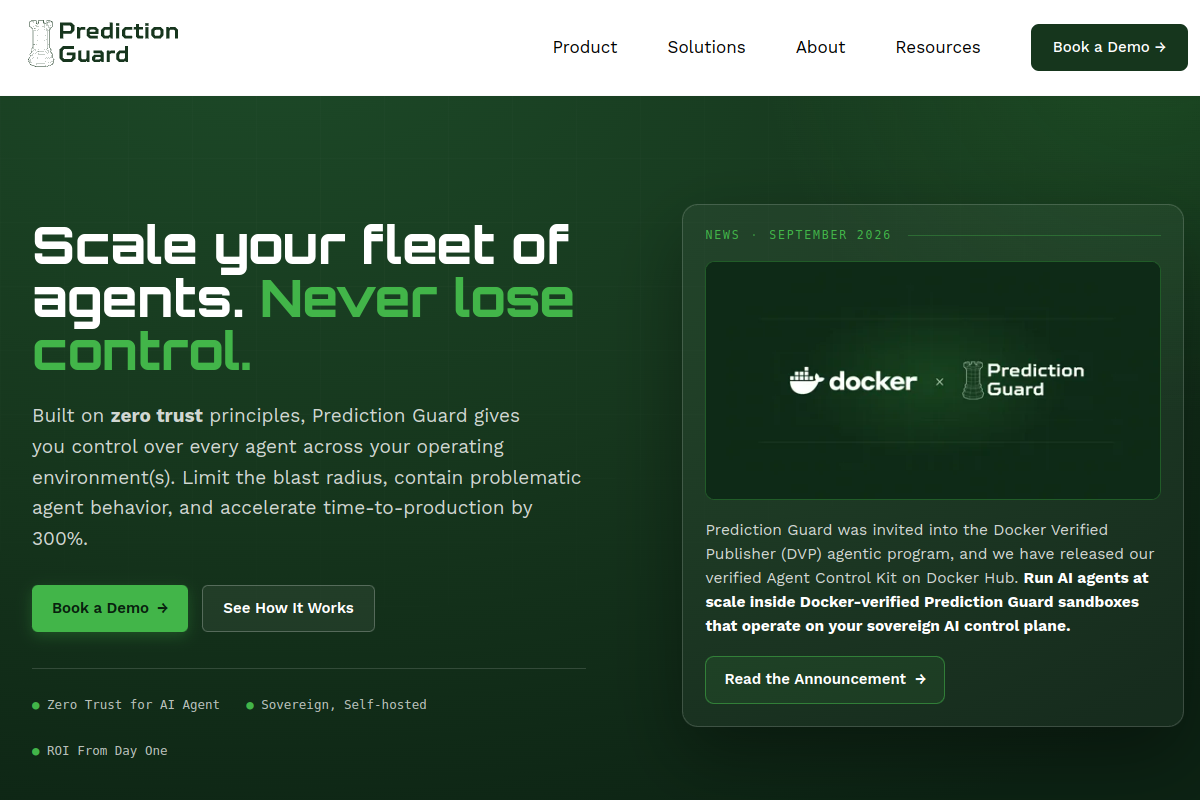Click the Docker and Prediction Guard banner image

tap(933, 381)
